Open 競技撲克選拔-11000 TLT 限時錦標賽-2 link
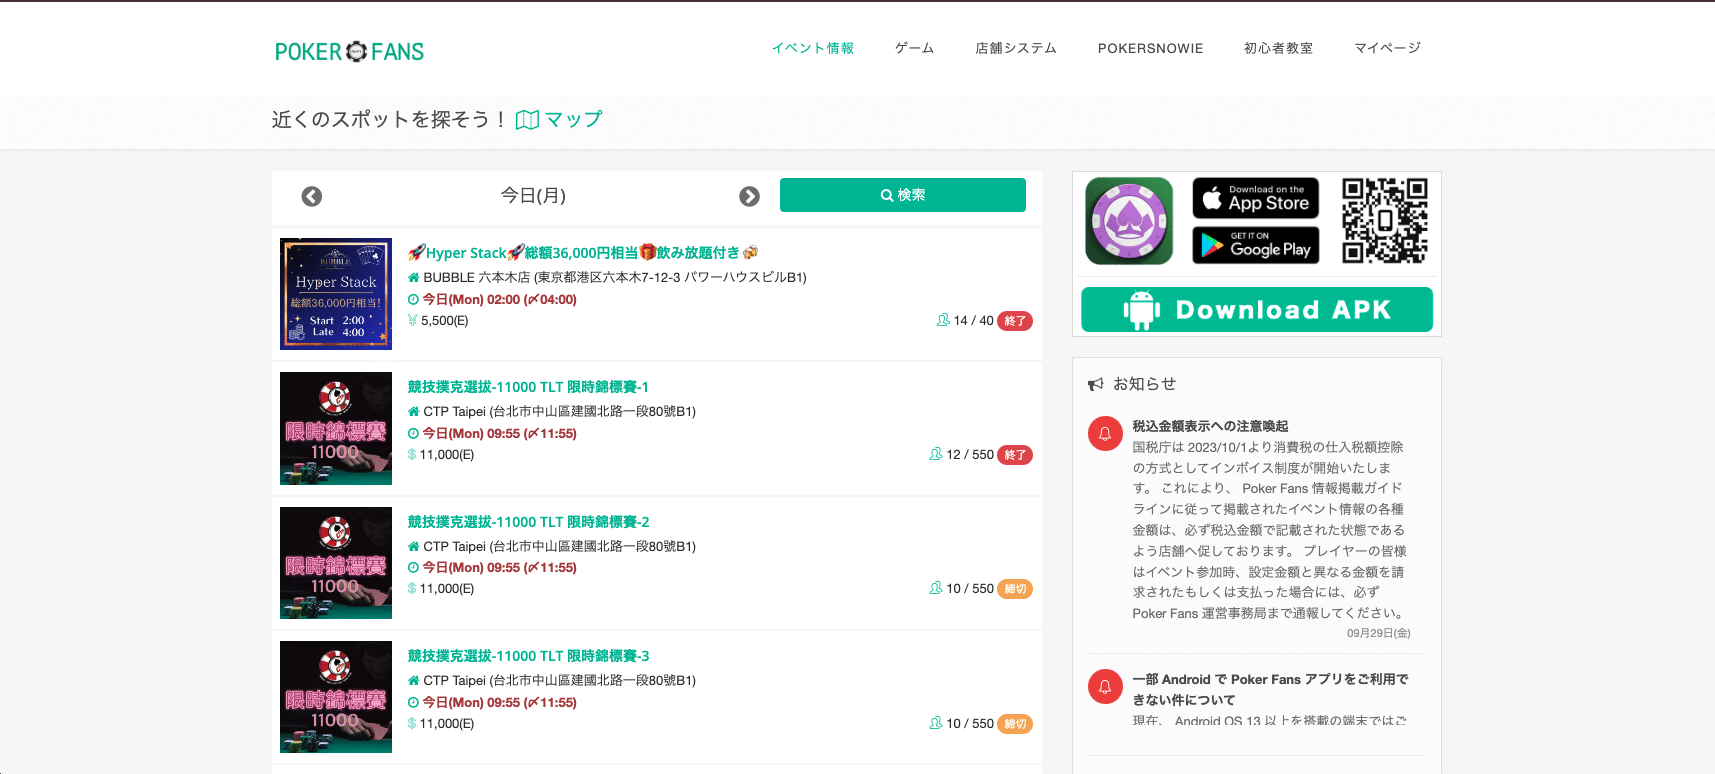The image size is (1715, 774). coord(528,522)
